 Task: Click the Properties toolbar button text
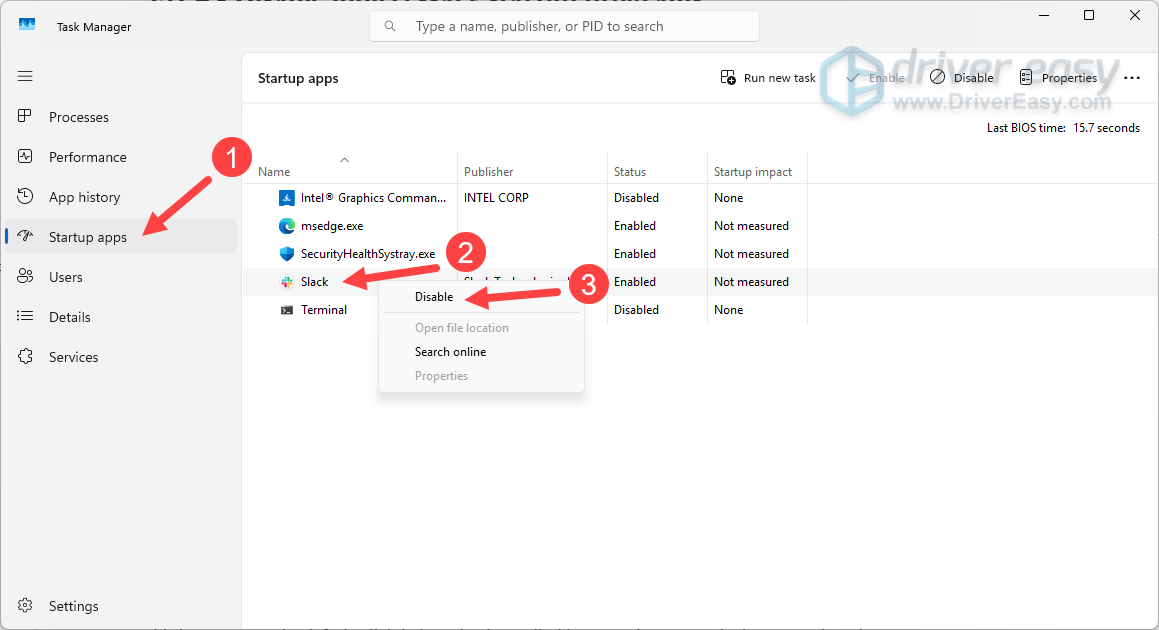click(1069, 78)
